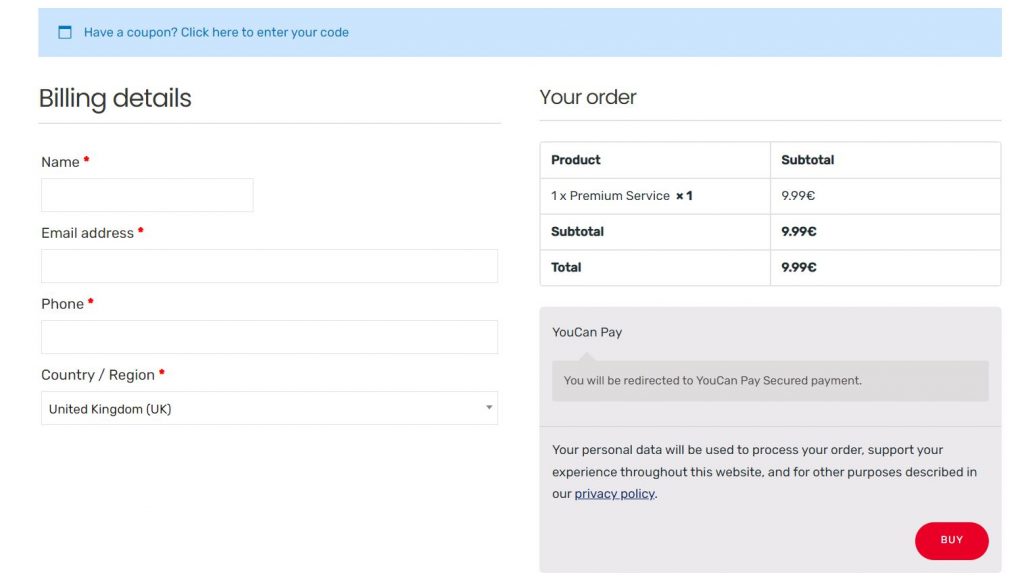Screen dimensions: 1024x579
Task: Click into the Email address field
Action: (x=269, y=266)
